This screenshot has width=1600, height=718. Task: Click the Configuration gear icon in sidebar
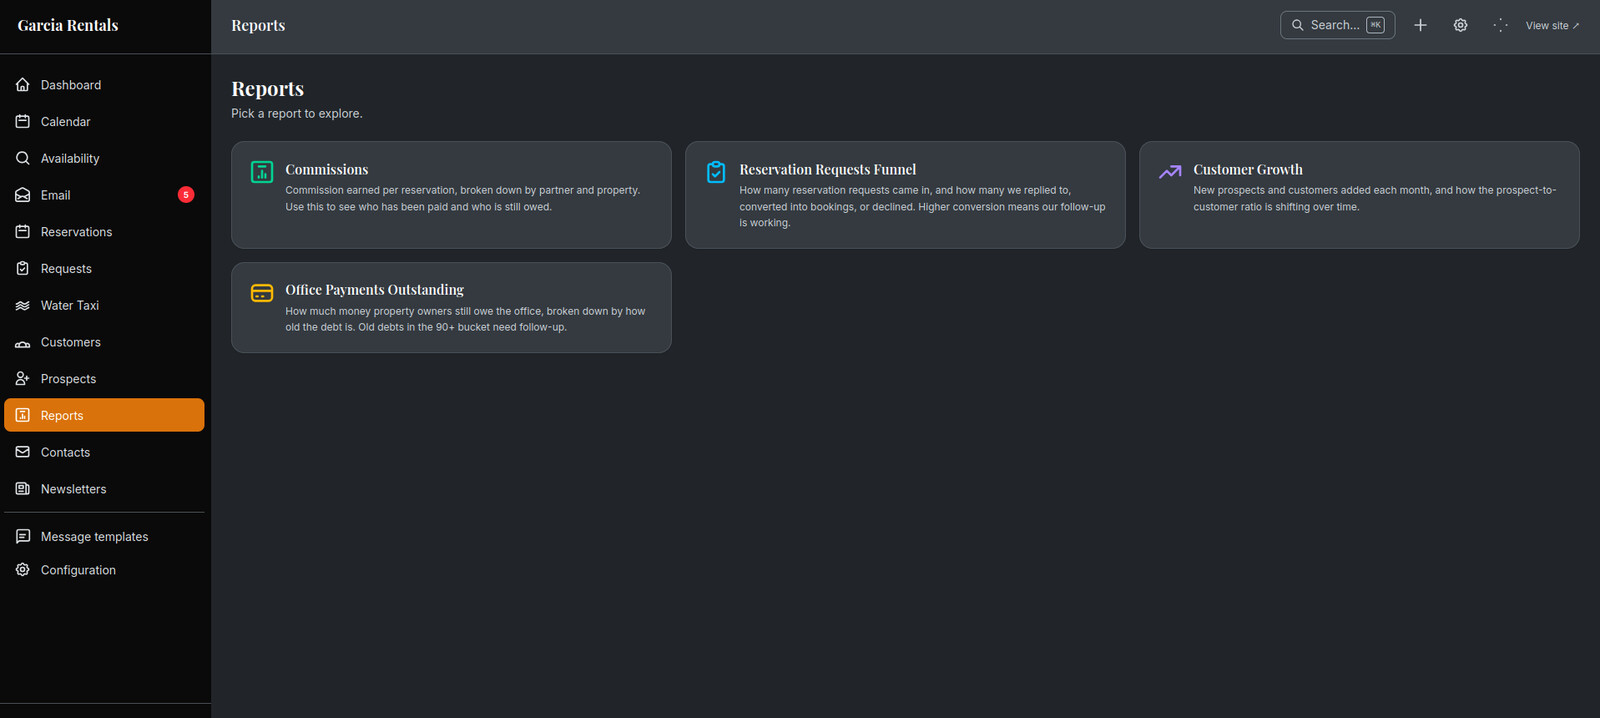pyautogui.click(x=22, y=570)
